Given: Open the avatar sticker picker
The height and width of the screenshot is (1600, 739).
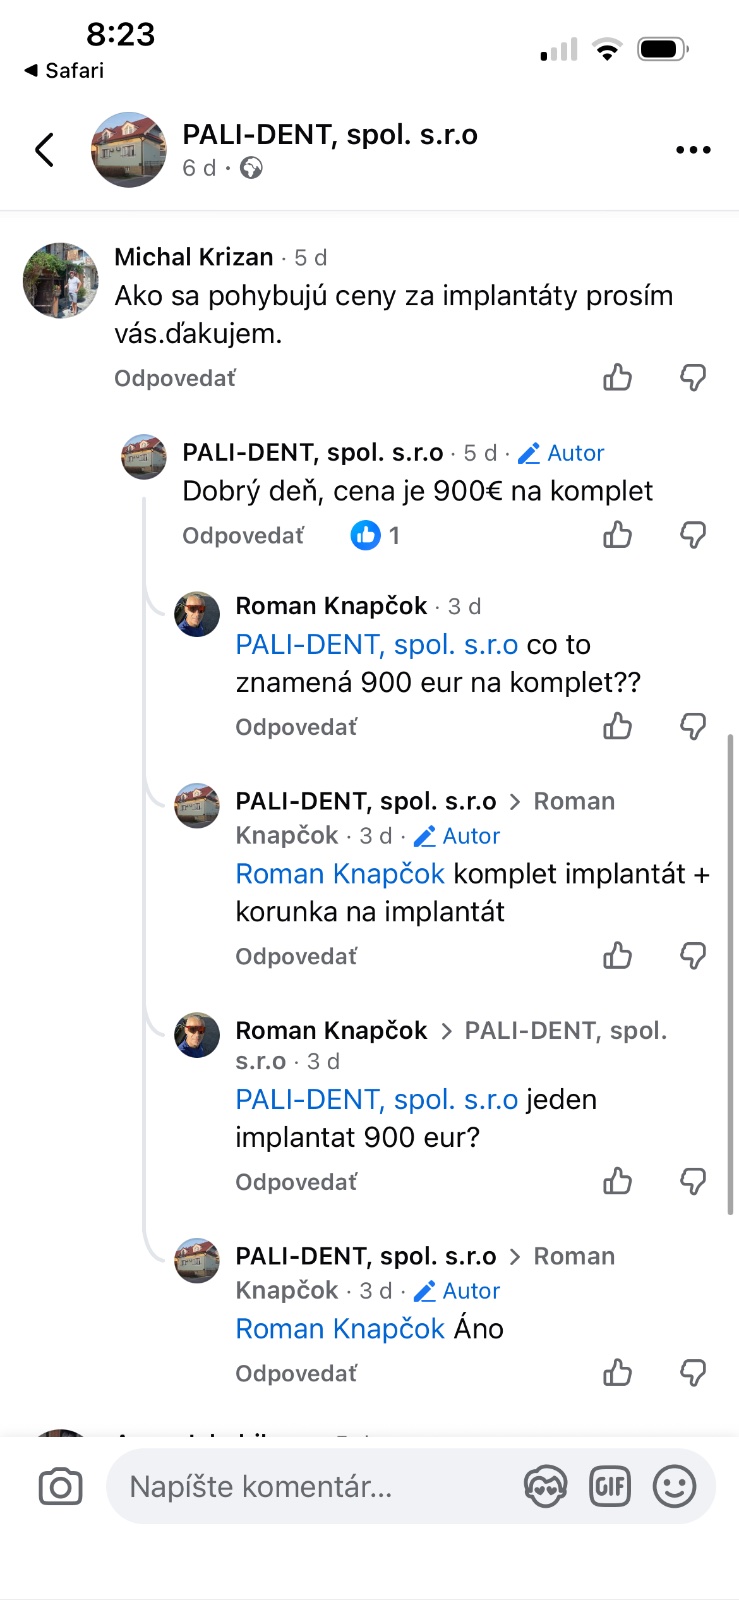Looking at the screenshot, I should pos(545,1487).
